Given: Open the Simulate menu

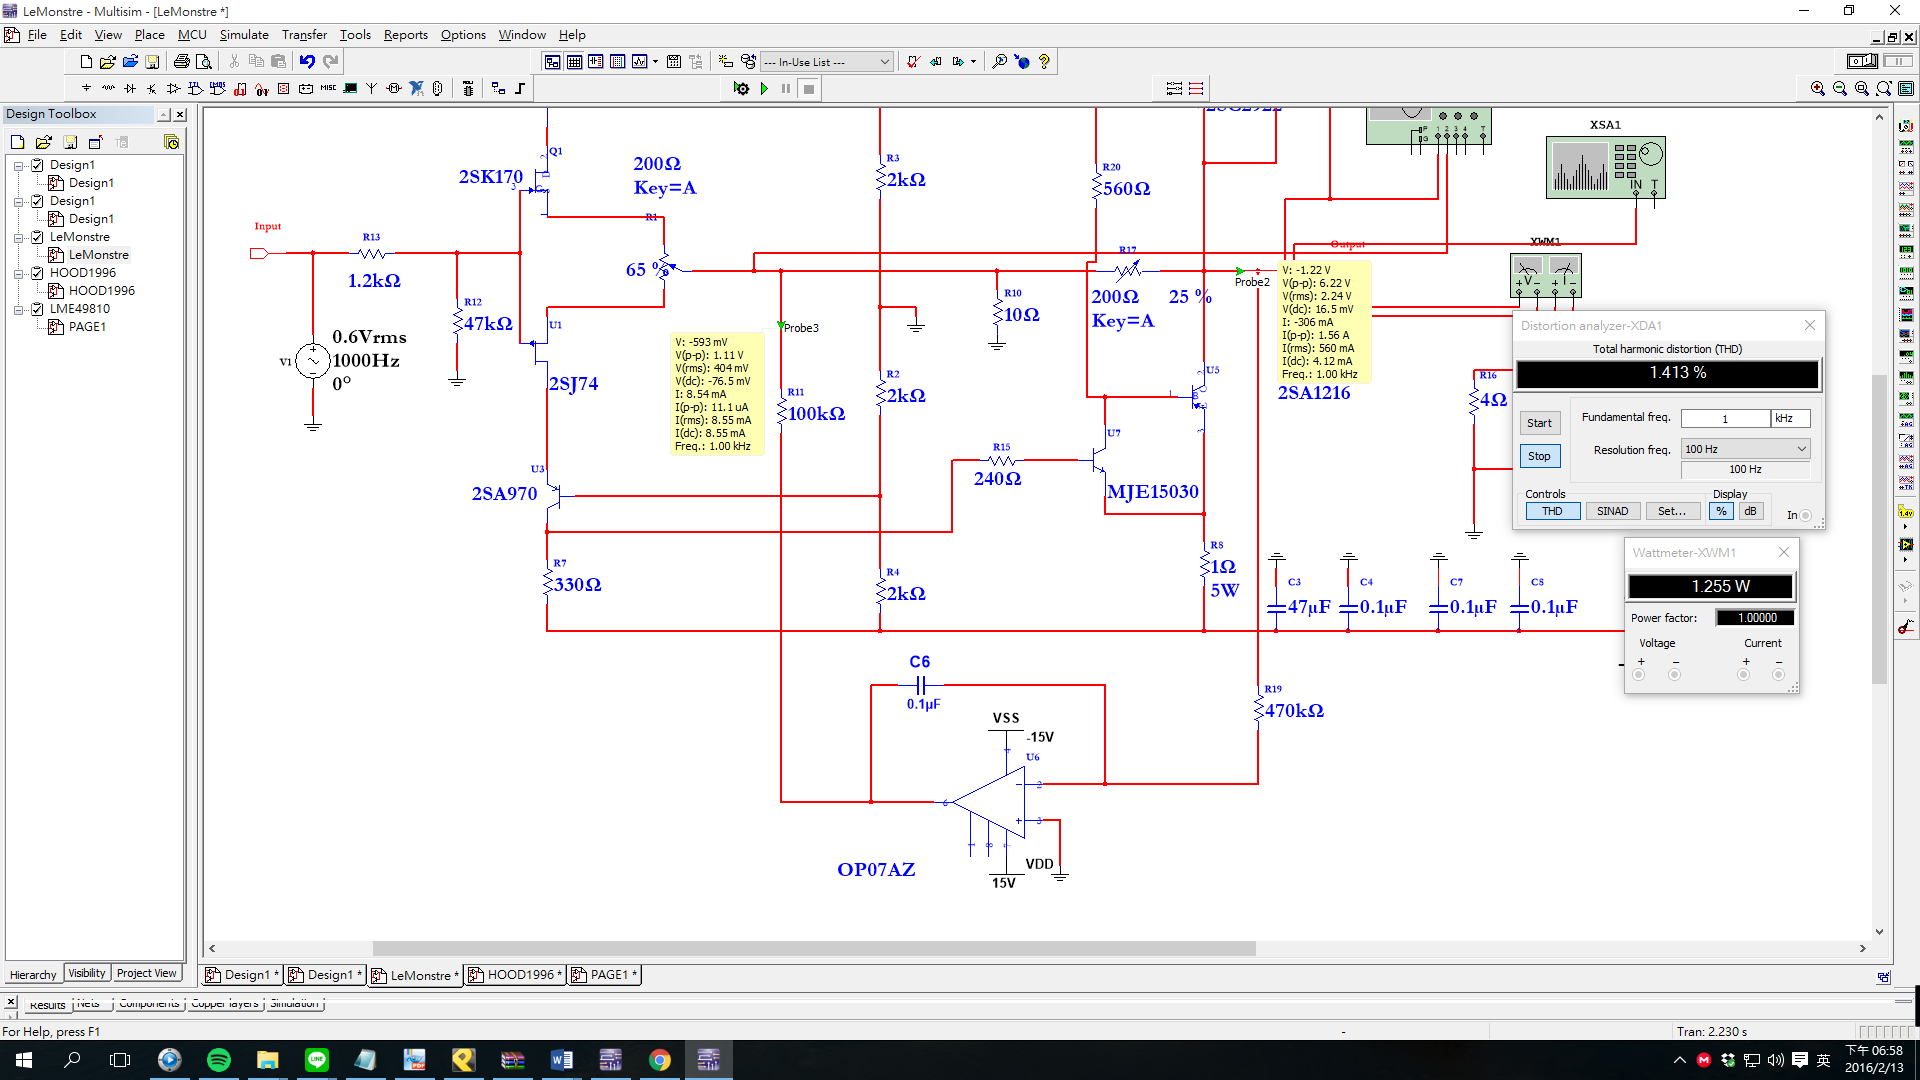Looking at the screenshot, I should (244, 35).
